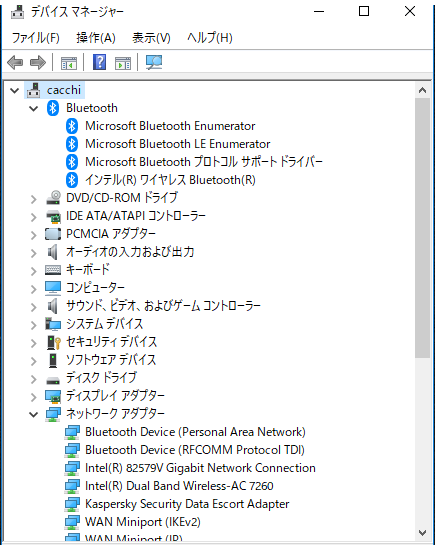
Task: Expand PCMCIA アダプター category
Action: (x=33, y=235)
